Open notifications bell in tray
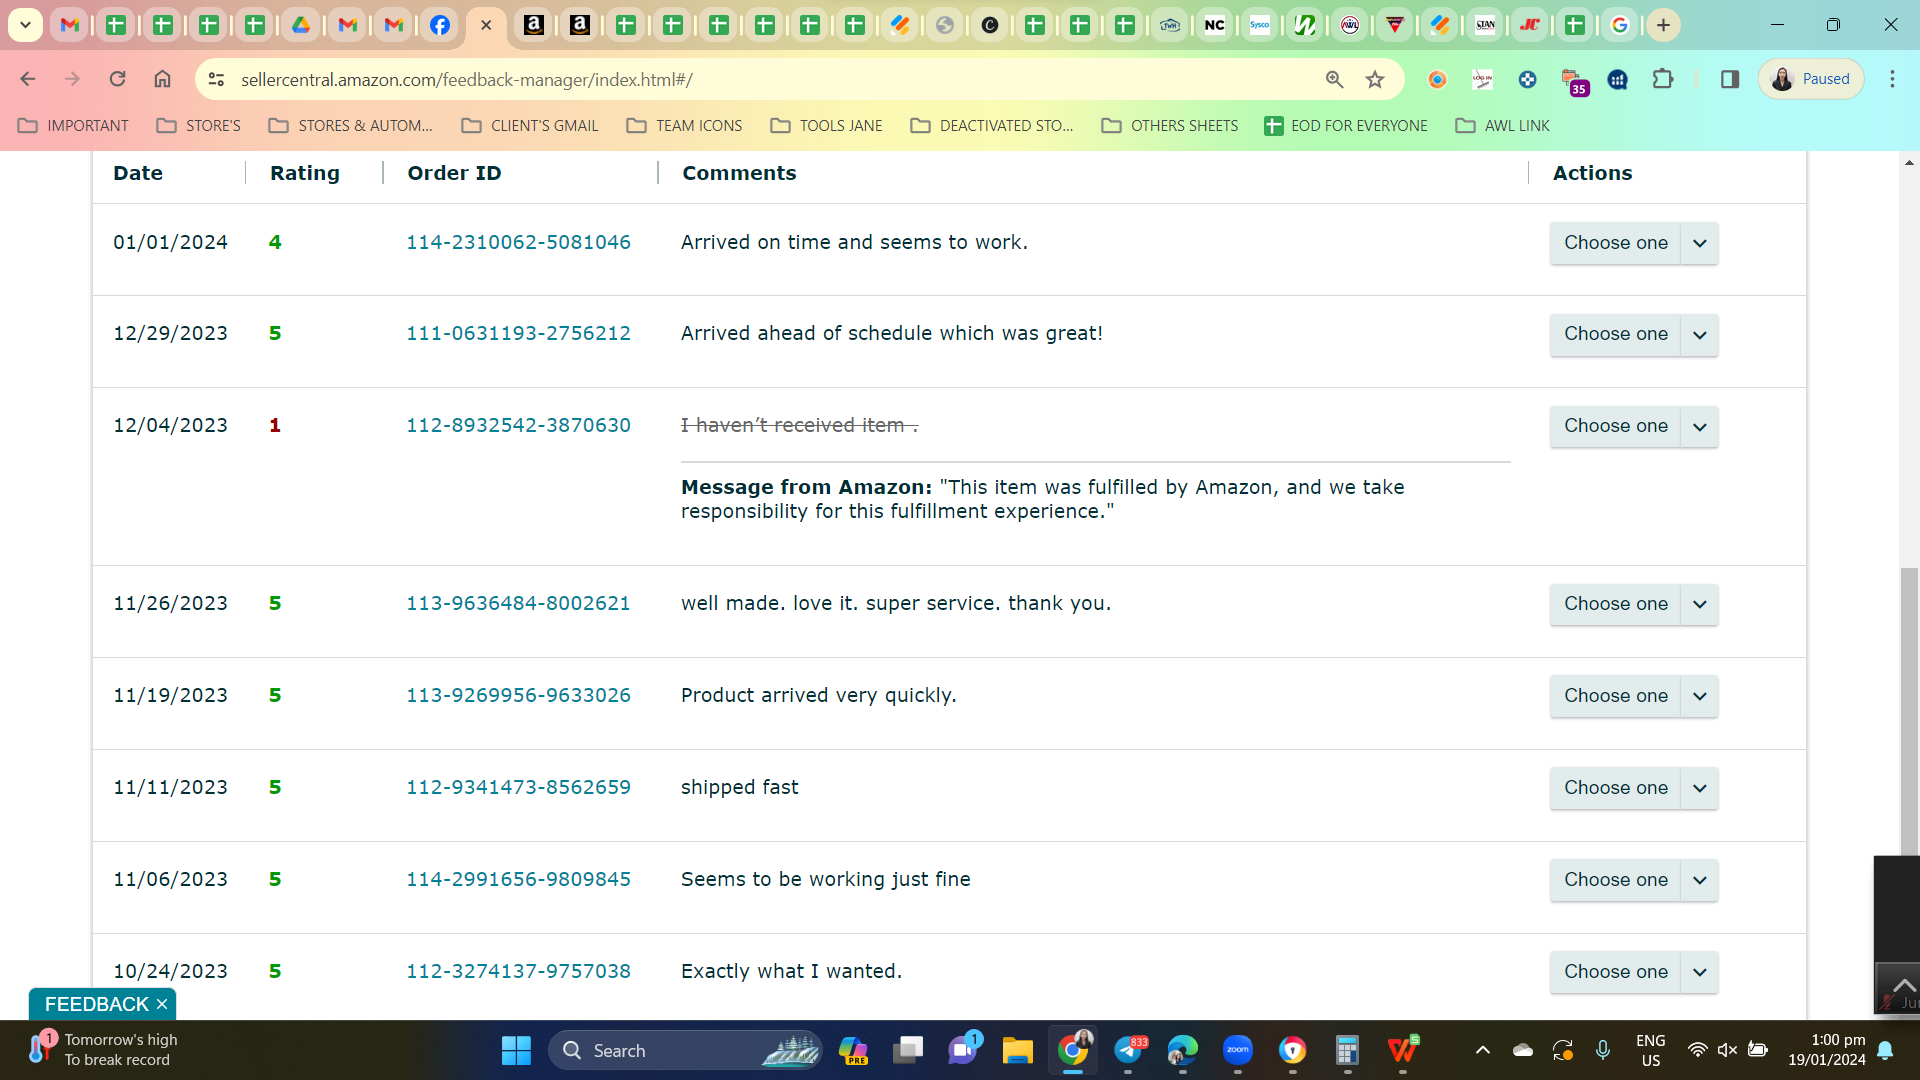The image size is (1920, 1080). [1885, 1050]
